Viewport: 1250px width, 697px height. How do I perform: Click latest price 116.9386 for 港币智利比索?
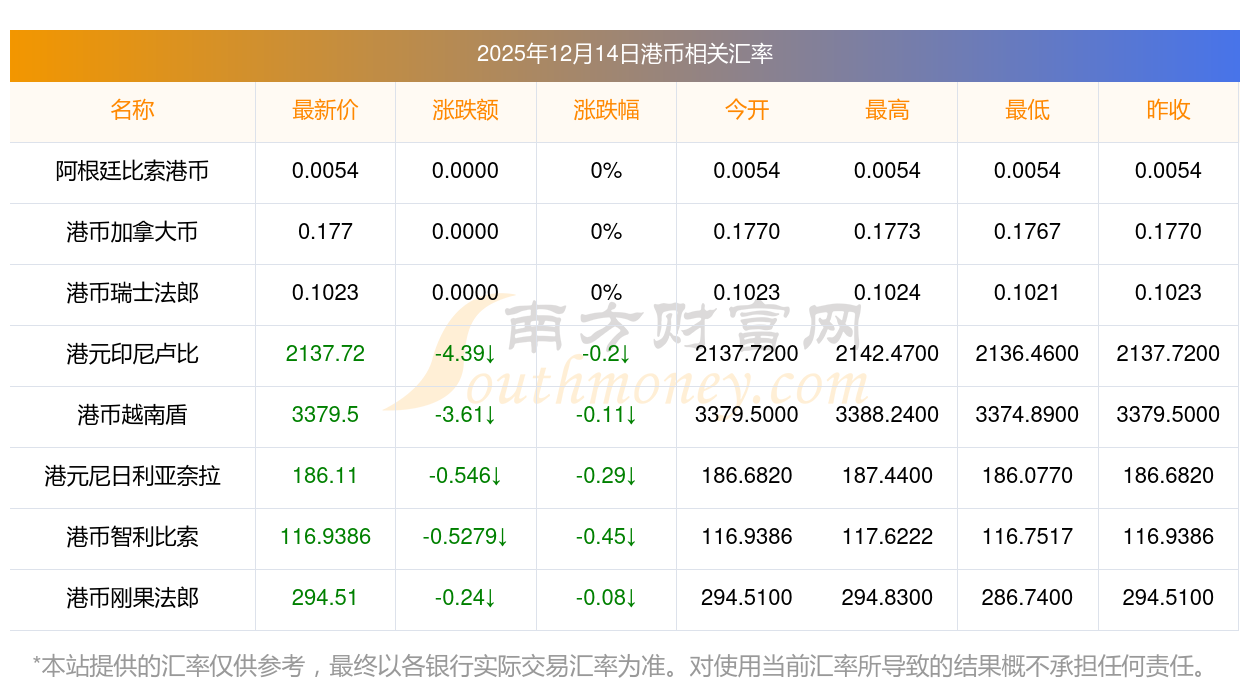point(325,537)
